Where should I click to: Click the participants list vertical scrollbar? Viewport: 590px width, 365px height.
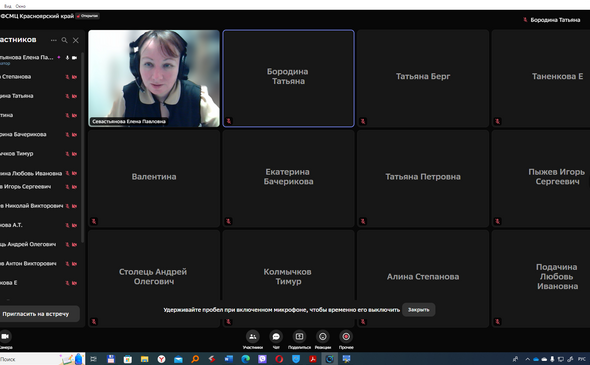point(82,147)
